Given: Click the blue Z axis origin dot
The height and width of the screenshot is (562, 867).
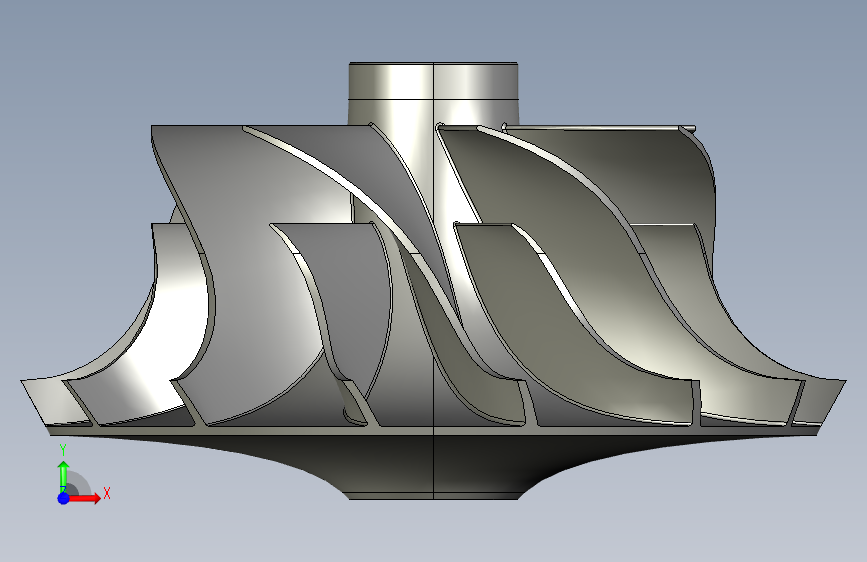Looking at the screenshot, I should tap(64, 498).
